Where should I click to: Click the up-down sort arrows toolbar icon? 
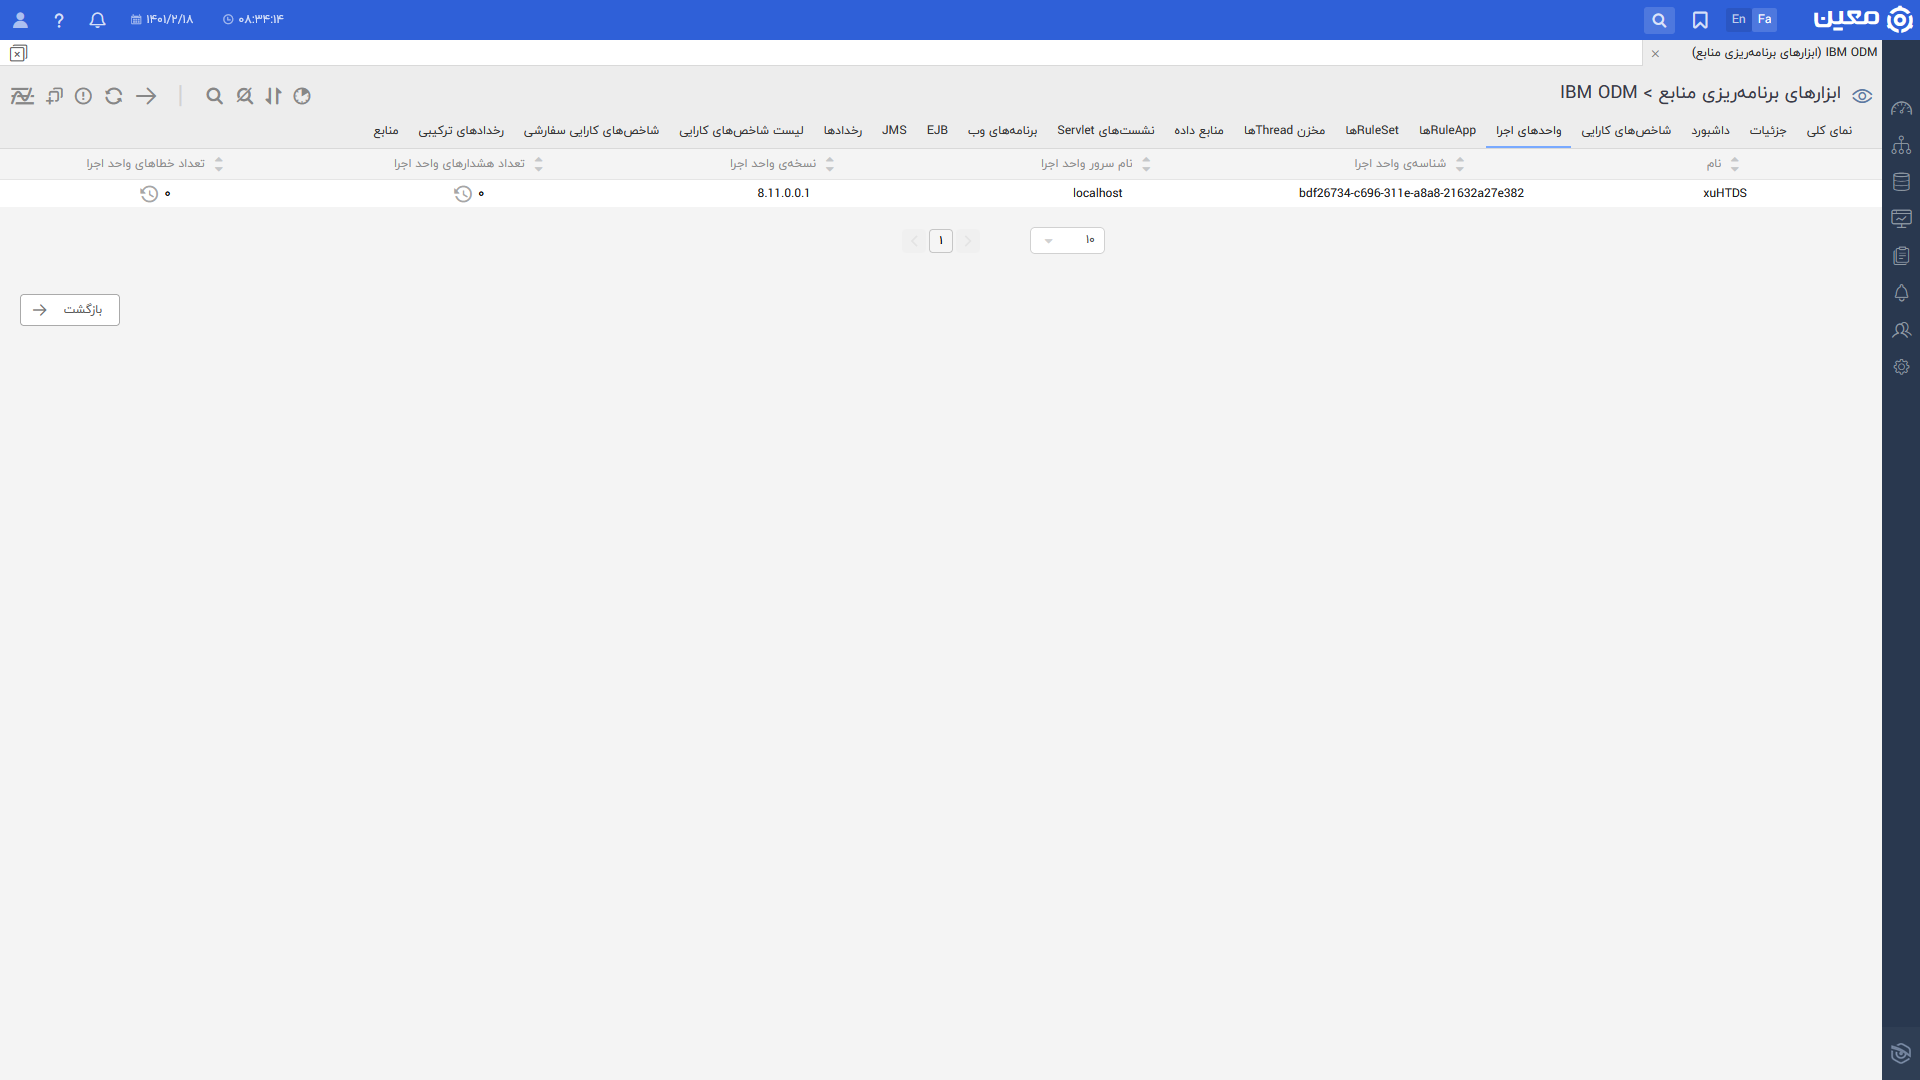[x=273, y=96]
